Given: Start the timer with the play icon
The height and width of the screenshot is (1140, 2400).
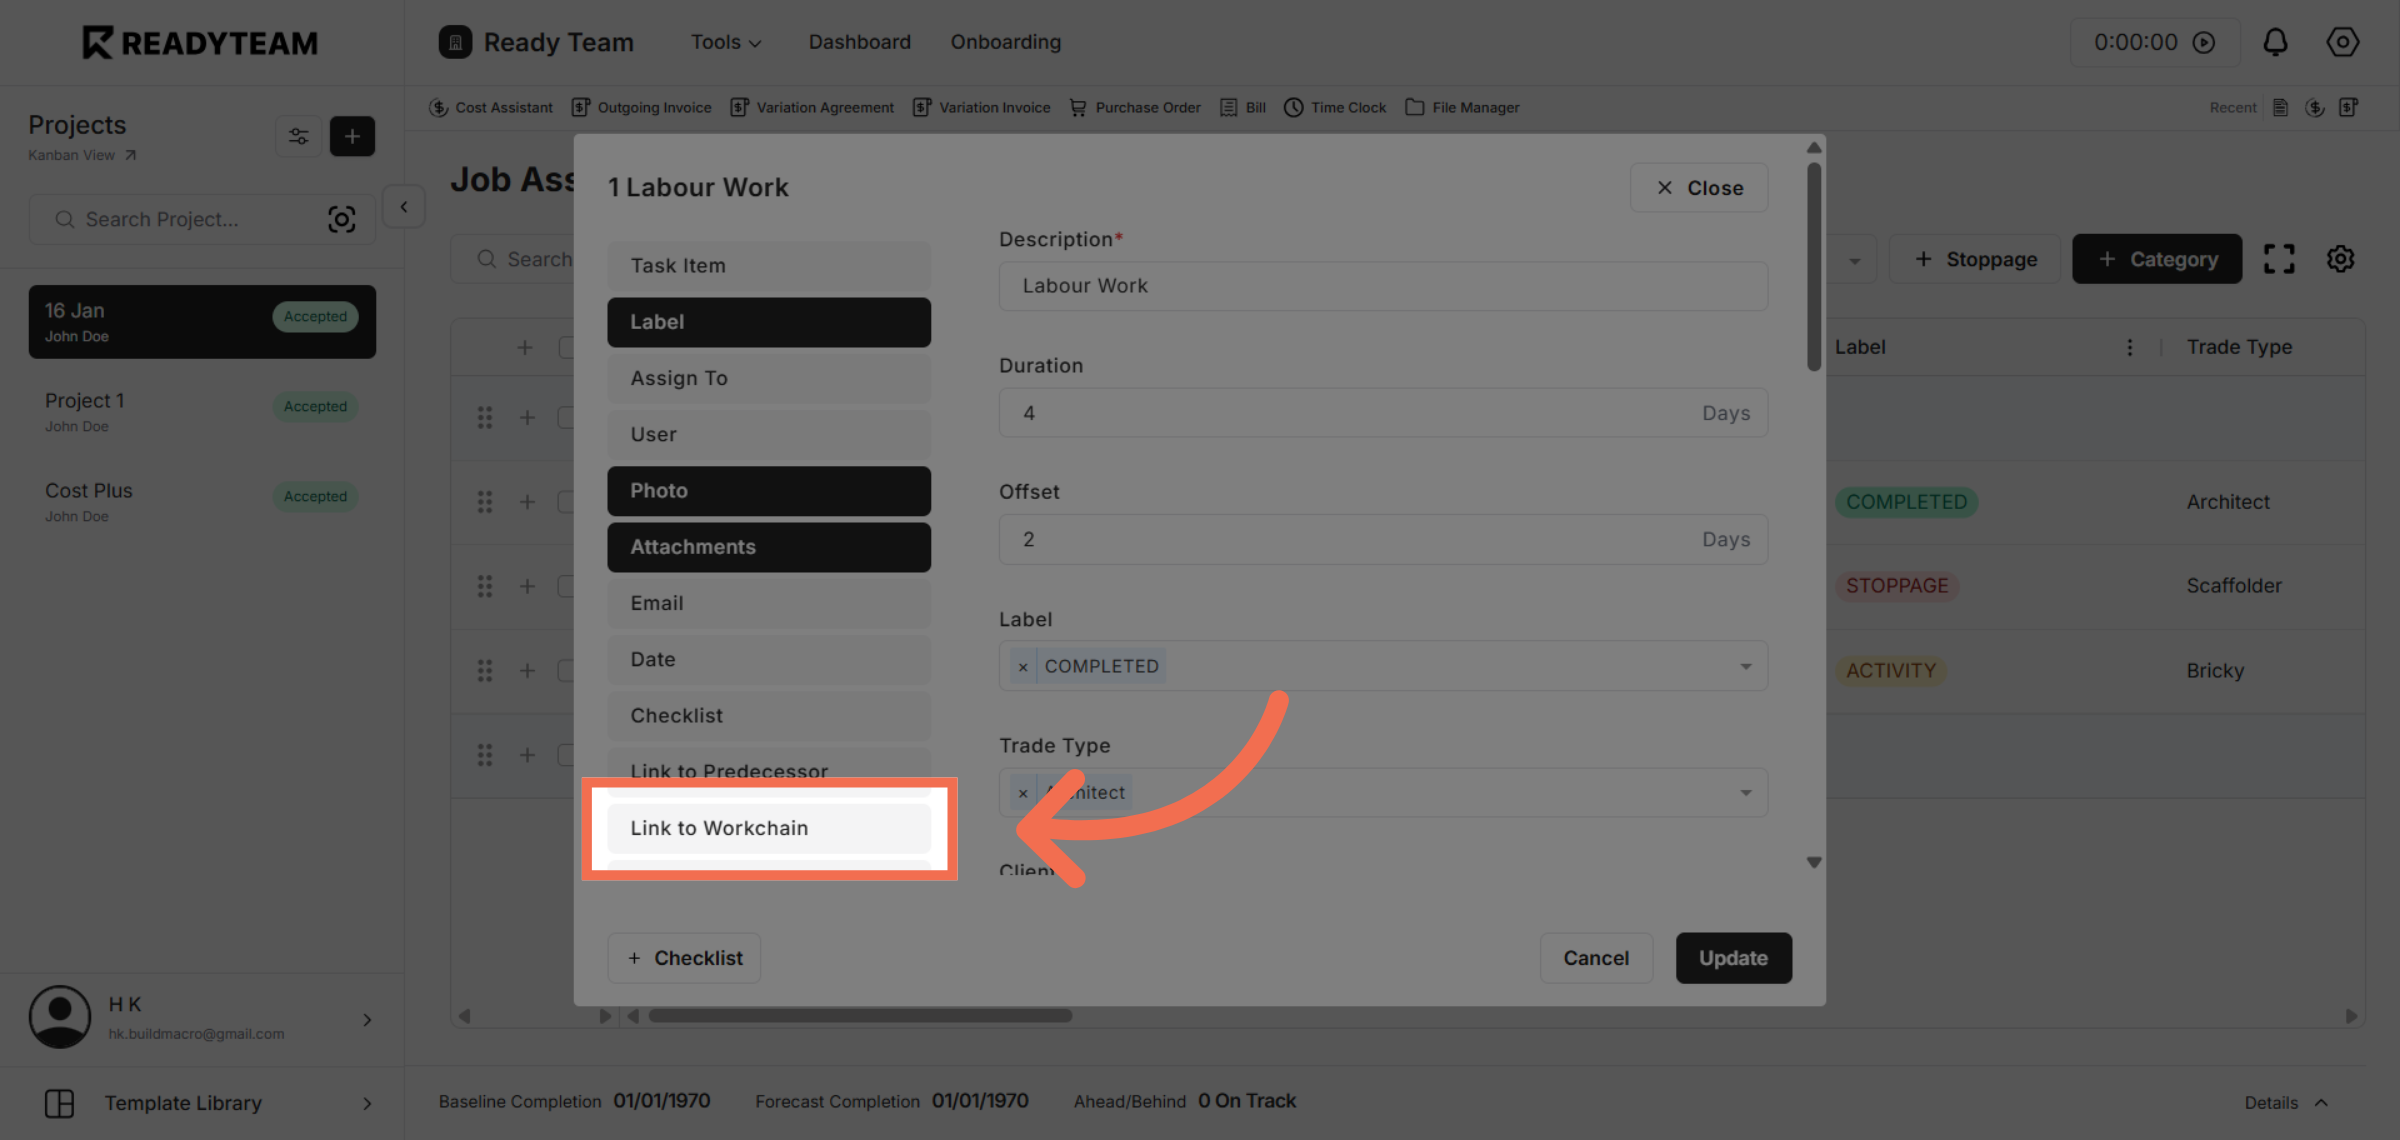Looking at the screenshot, I should pos(2205,42).
